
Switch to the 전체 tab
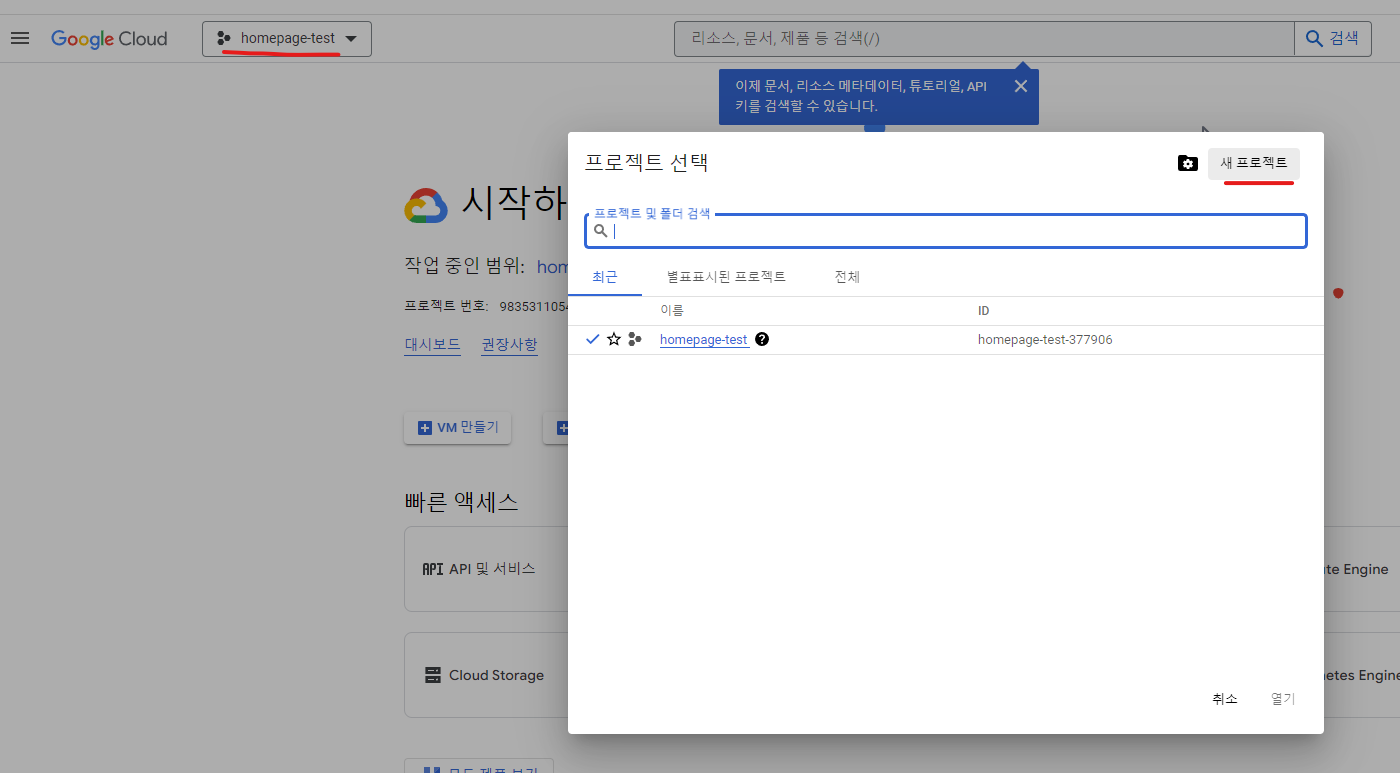[847, 277]
